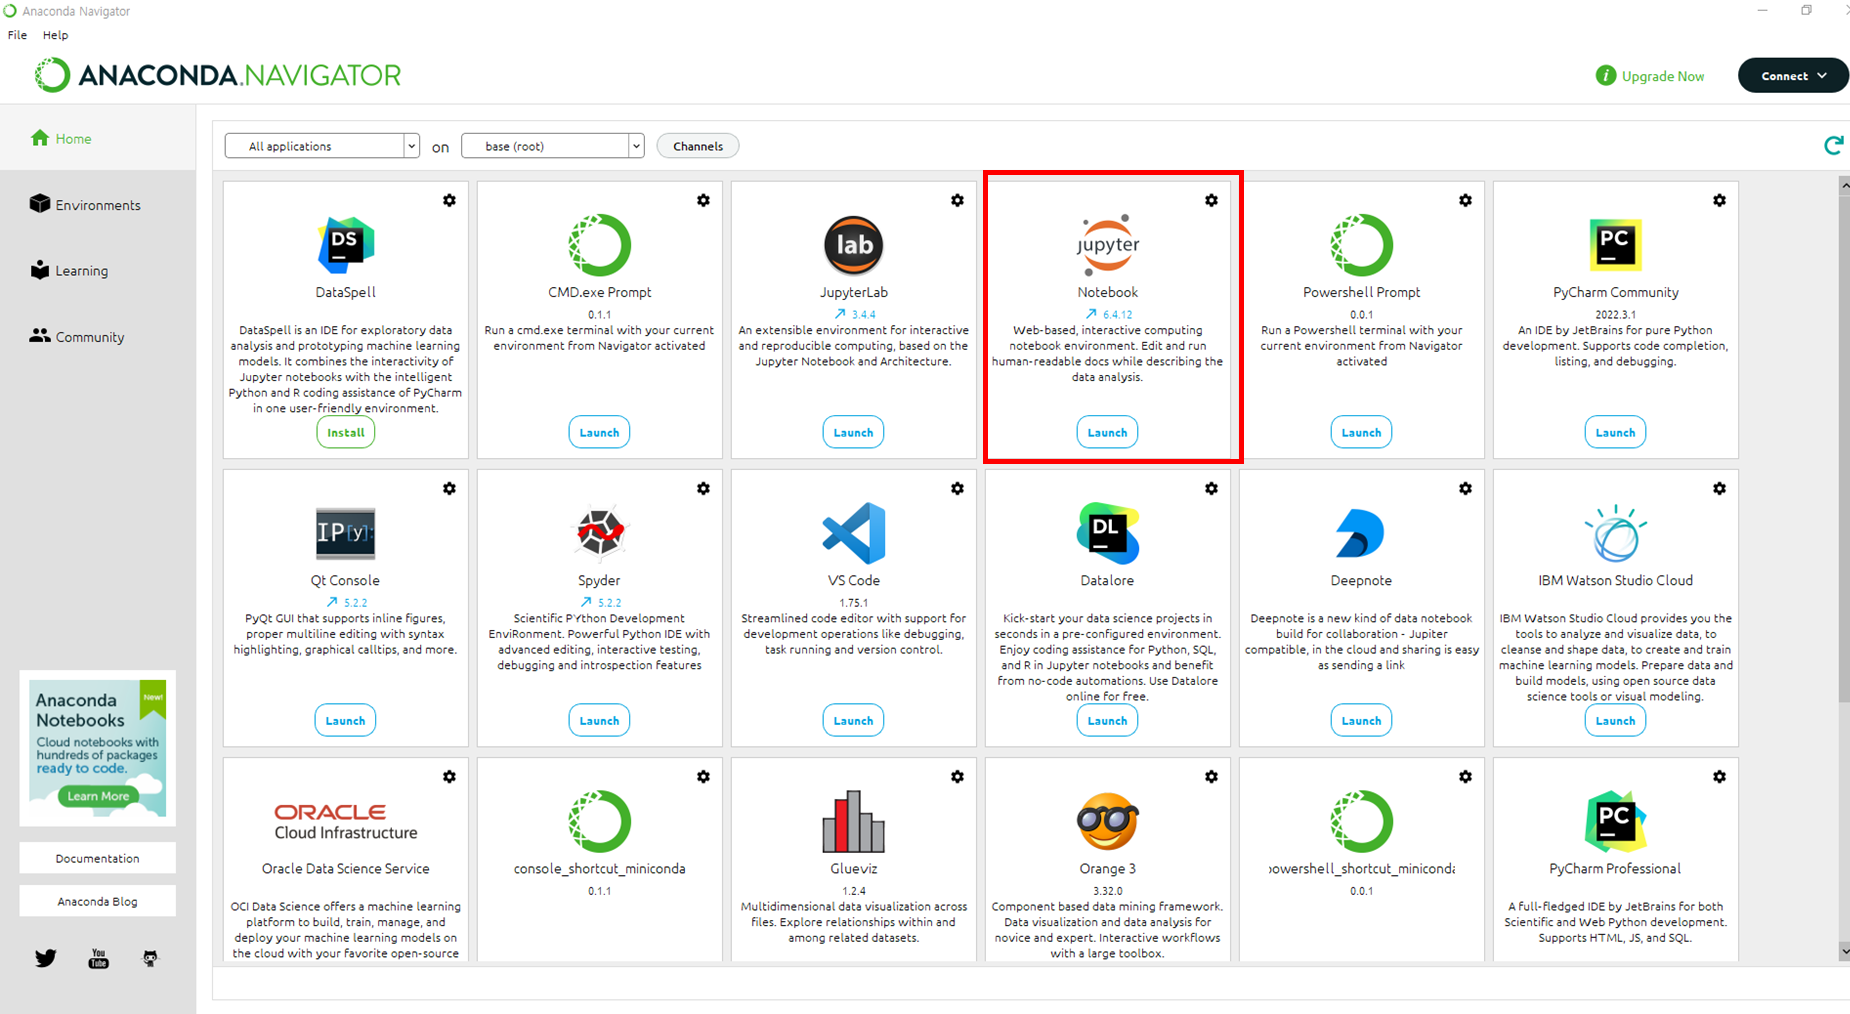The image size is (1850, 1014).
Task: Open the base (root) environment dropdown
Action: click(x=552, y=146)
